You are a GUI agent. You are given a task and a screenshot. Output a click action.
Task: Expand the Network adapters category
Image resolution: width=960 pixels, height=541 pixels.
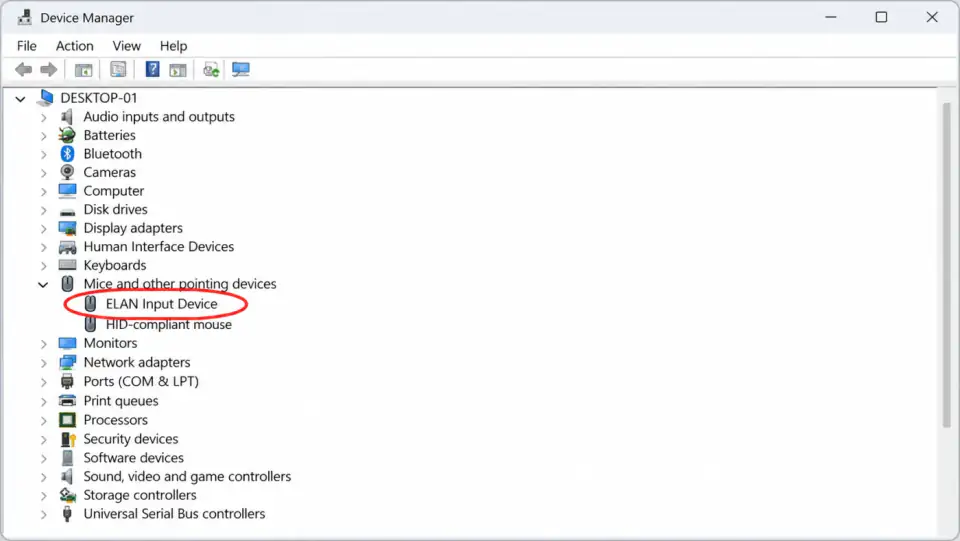pos(43,364)
